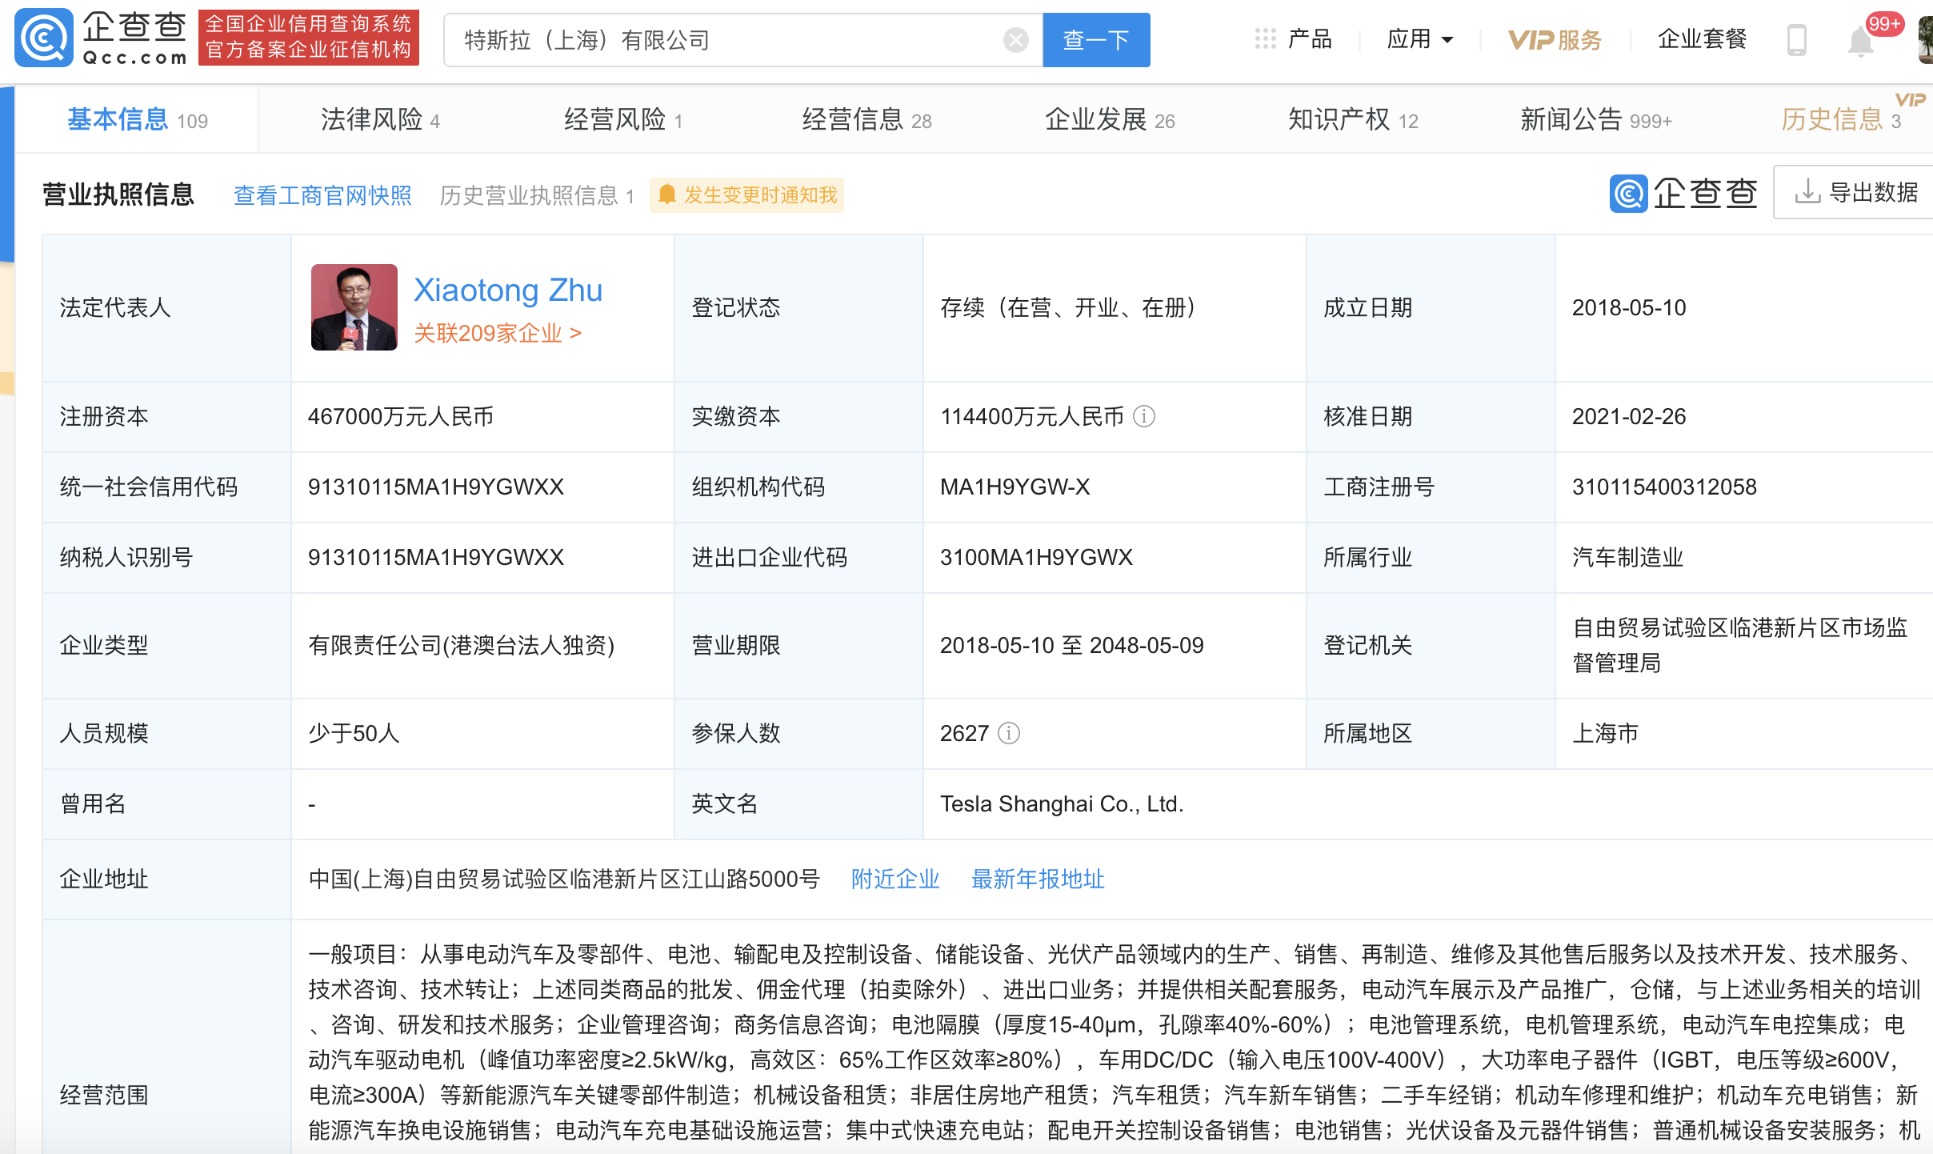The height and width of the screenshot is (1154, 1933).
Task: Click the 查一下 search button
Action: pyautogui.click(x=1096, y=40)
